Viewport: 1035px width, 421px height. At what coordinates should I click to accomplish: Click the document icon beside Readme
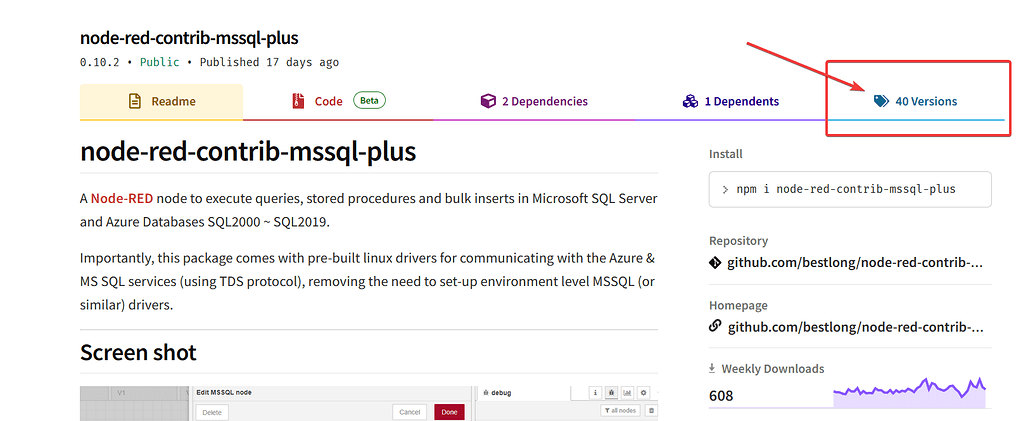click(x=134, y=101)
